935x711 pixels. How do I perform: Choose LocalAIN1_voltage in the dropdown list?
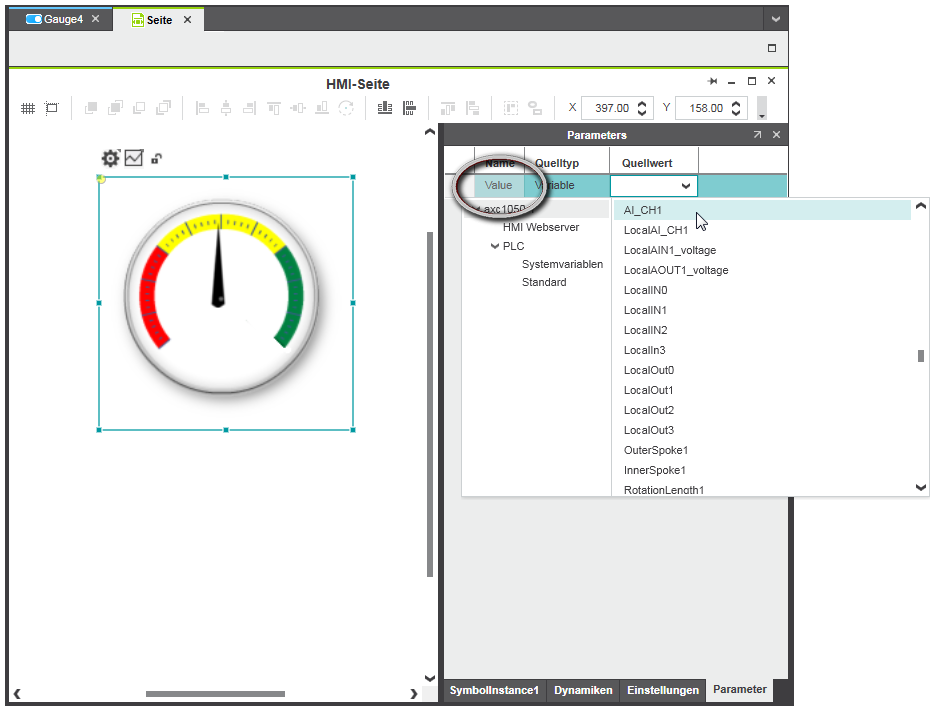coord(669,250)
